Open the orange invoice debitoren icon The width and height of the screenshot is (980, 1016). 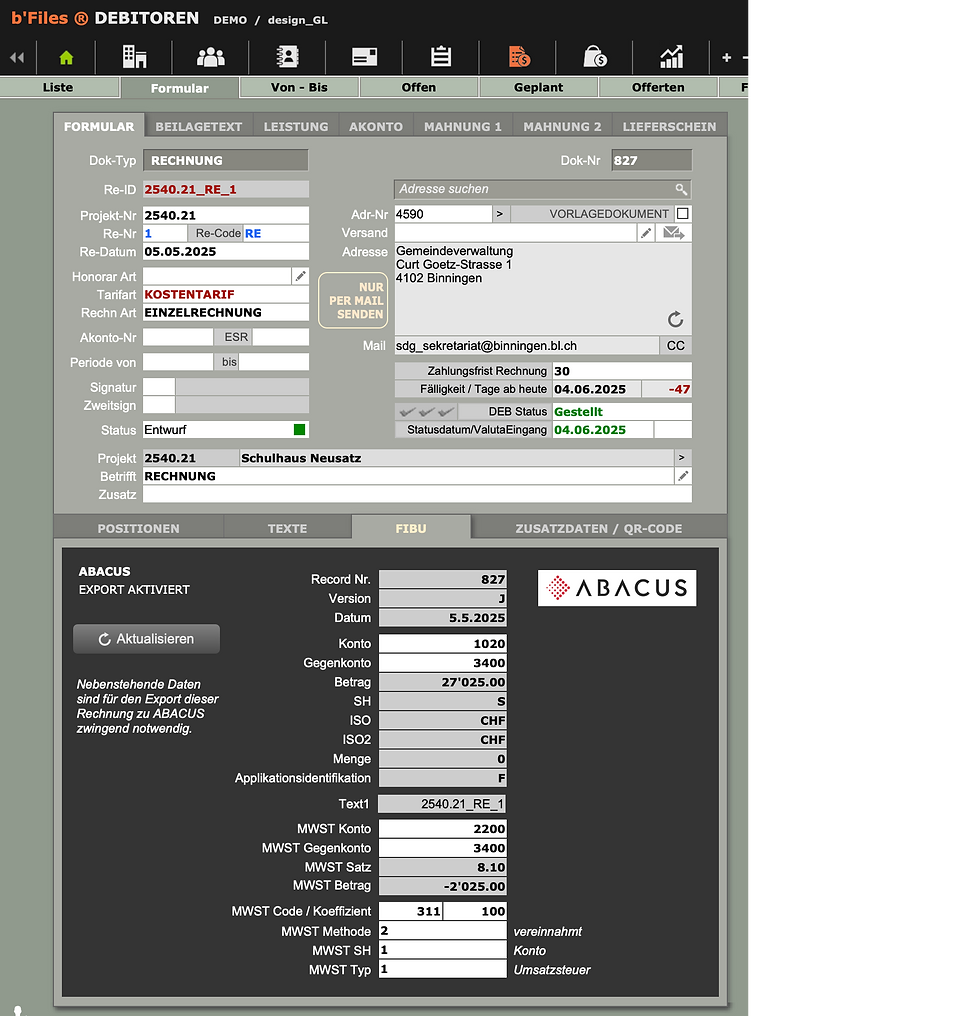point(519,57)
